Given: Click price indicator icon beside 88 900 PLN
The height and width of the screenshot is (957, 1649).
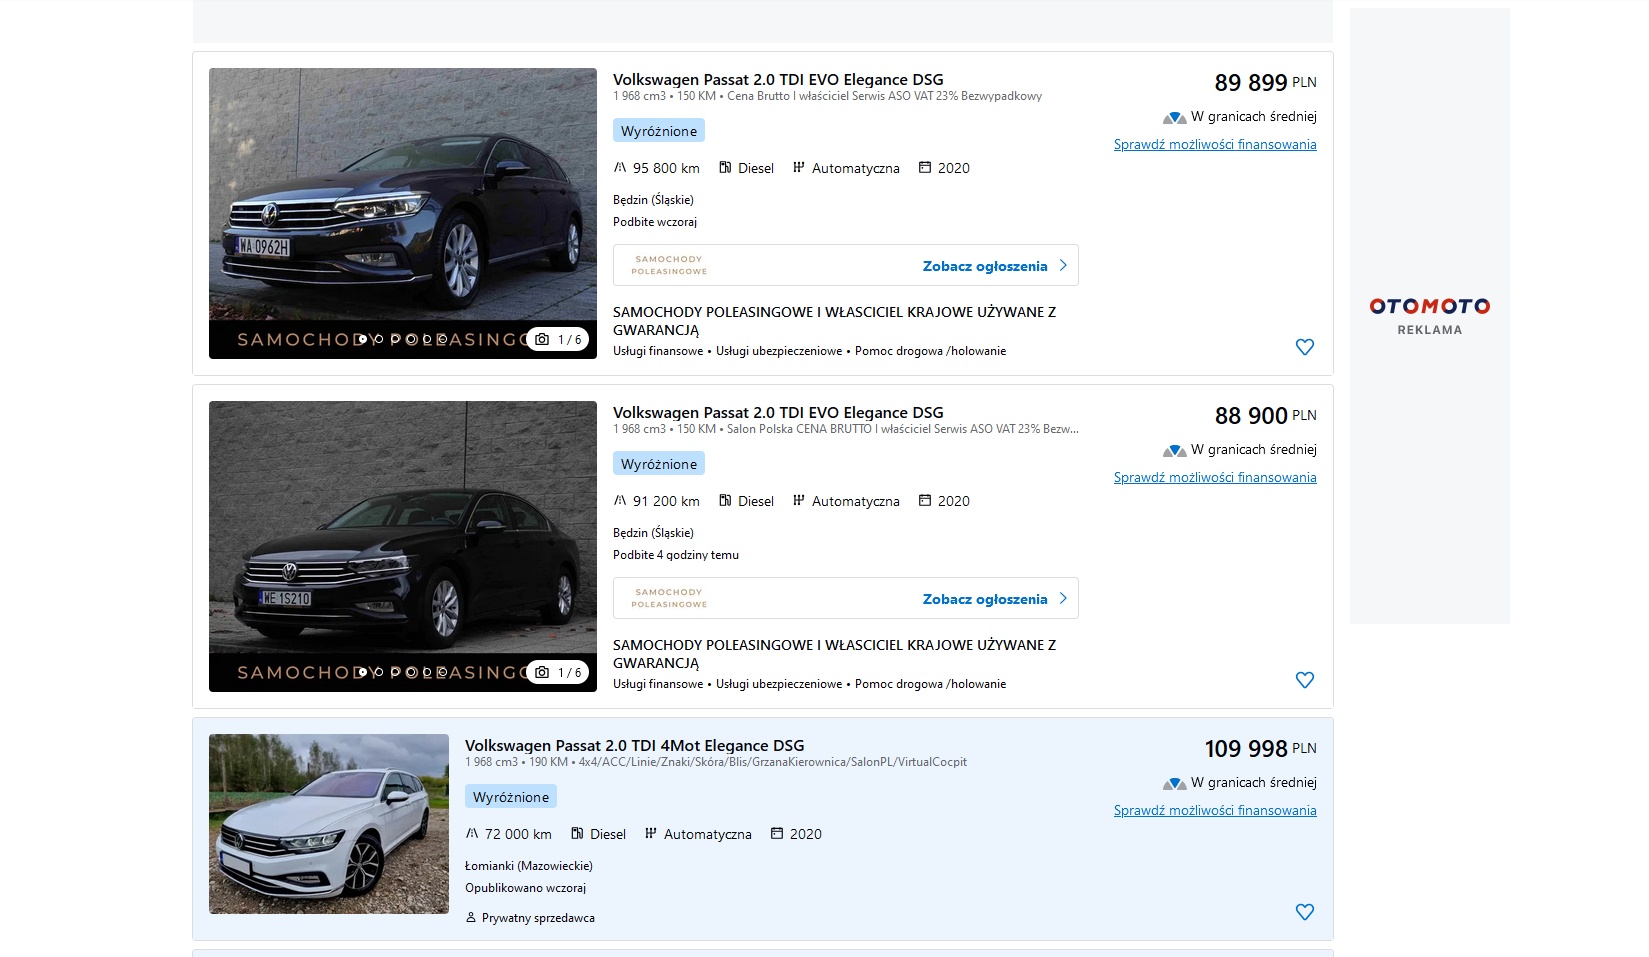Looking at the screenshot, I should (1174, 450).
